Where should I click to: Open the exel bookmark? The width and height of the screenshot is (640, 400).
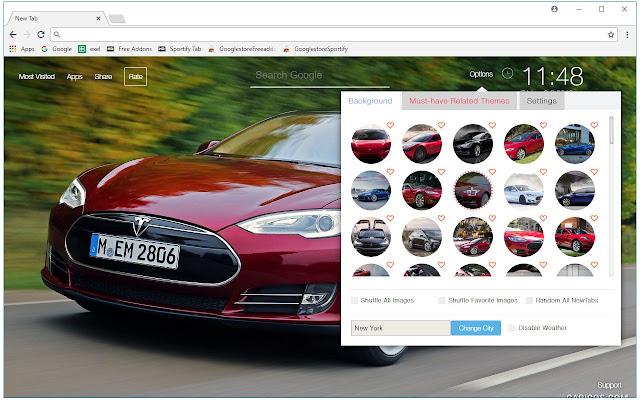coord(89,49)
